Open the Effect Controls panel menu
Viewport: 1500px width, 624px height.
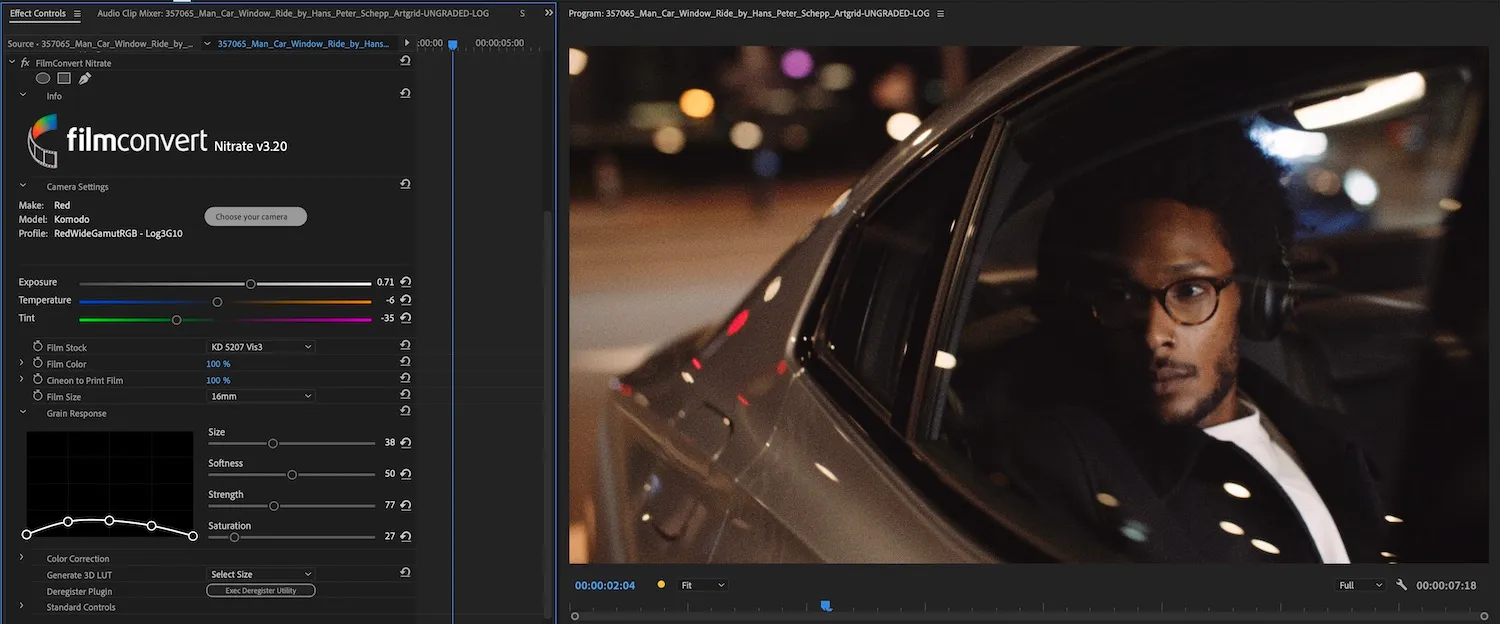tap(77, 13)
